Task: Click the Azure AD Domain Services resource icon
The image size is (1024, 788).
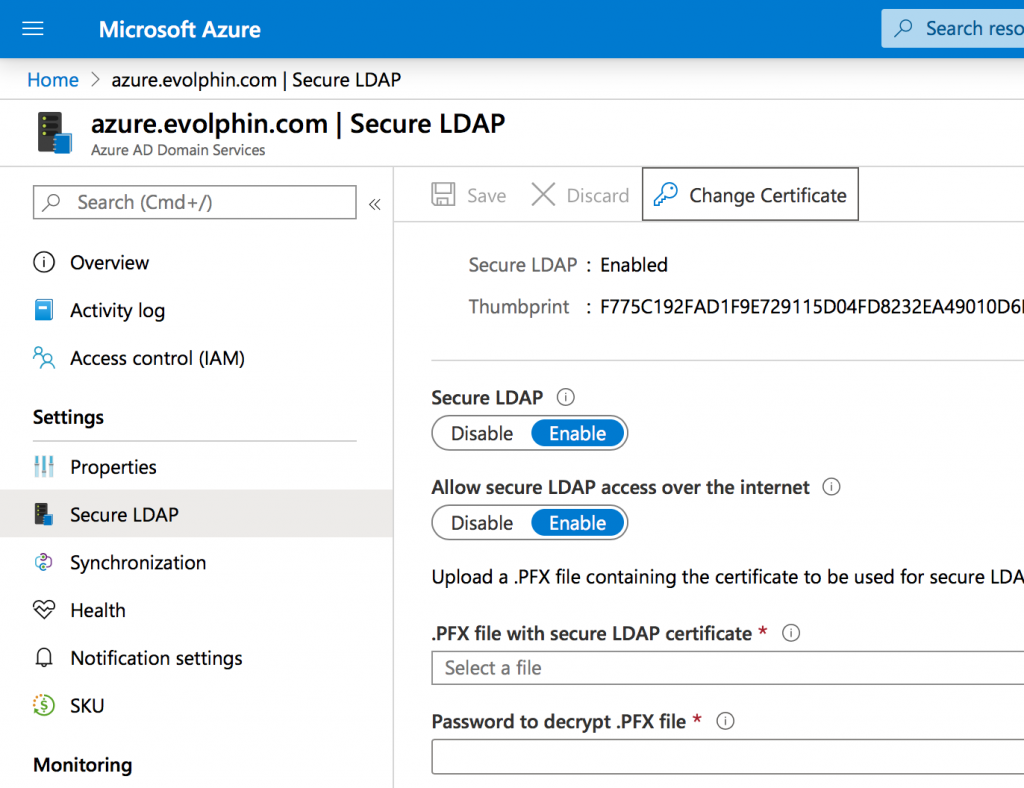Action: [x=54, y=133]
